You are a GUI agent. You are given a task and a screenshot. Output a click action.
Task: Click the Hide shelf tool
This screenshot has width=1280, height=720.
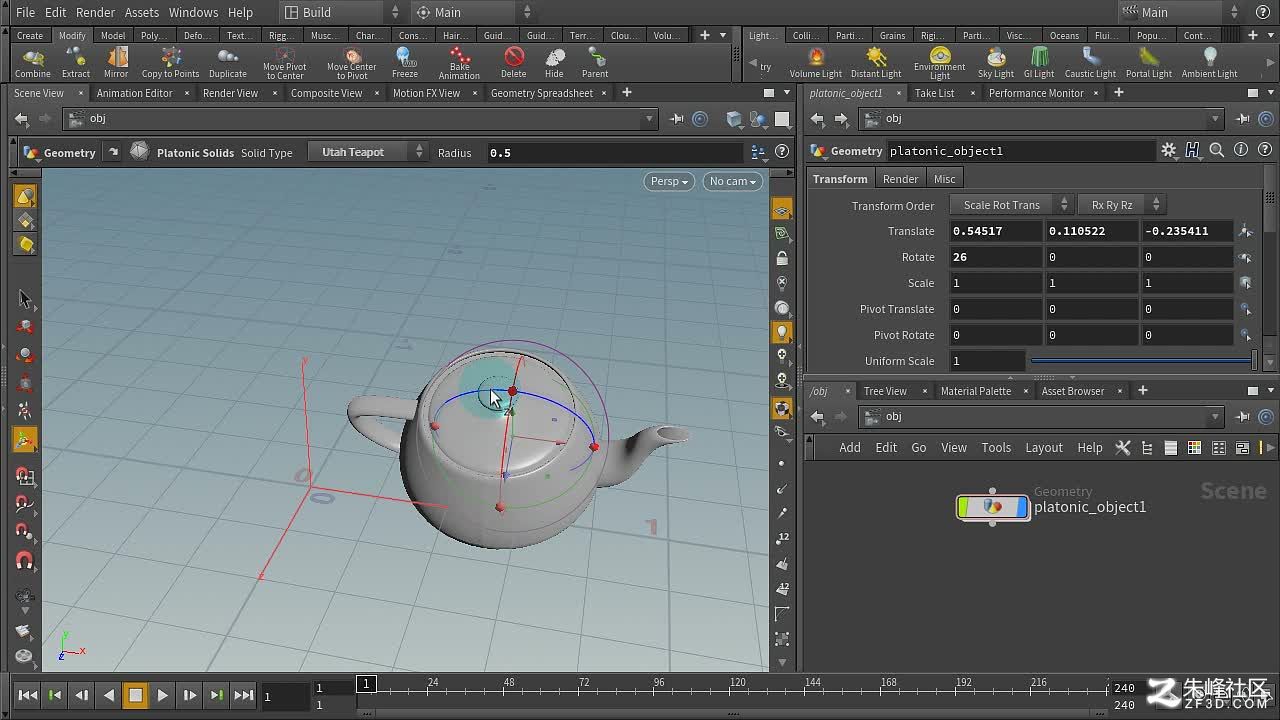coord(554,63)
